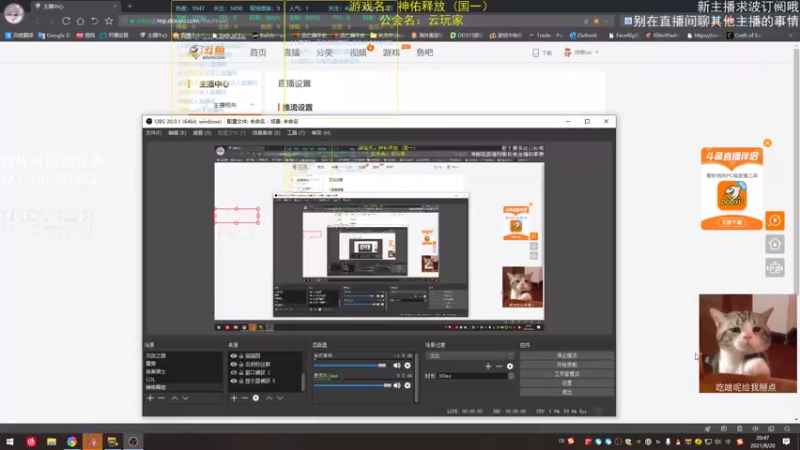The width and height of the screenshot is (800, 450).
Task: Remove scene transition with minus icon
Action: (499, 366)
